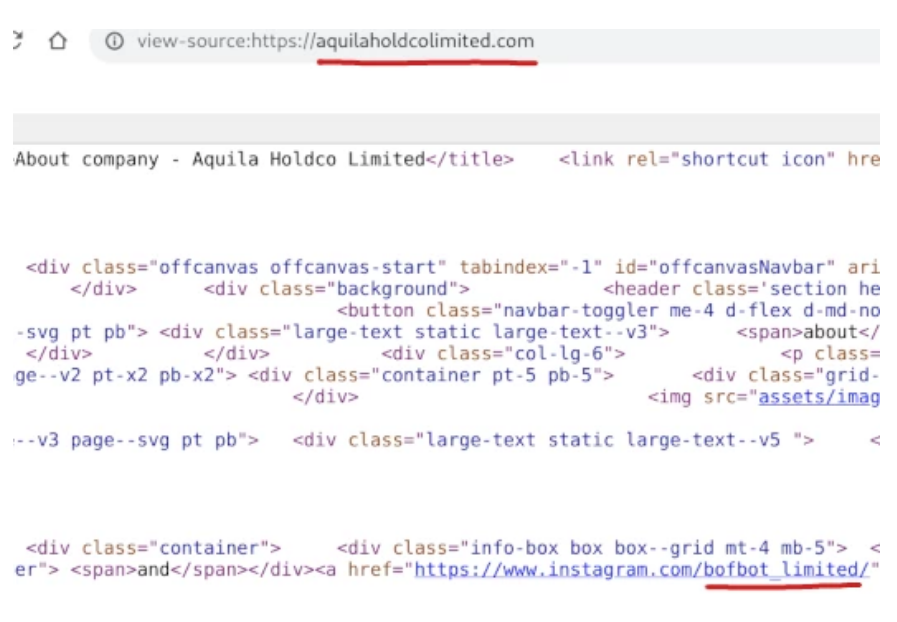Click 'info-box box box--grid mt-4 mb-5' class

tap(648, 548)
